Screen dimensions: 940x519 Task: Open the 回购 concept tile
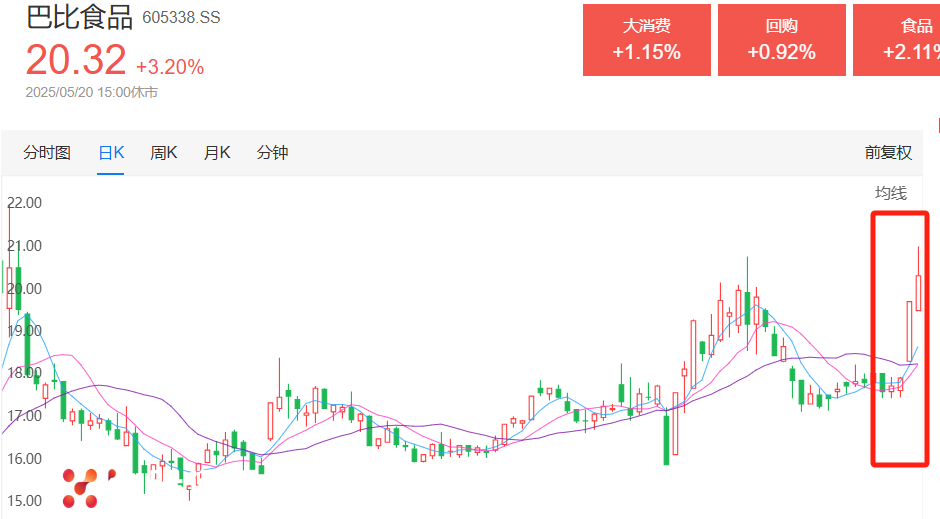coord(781,40)
